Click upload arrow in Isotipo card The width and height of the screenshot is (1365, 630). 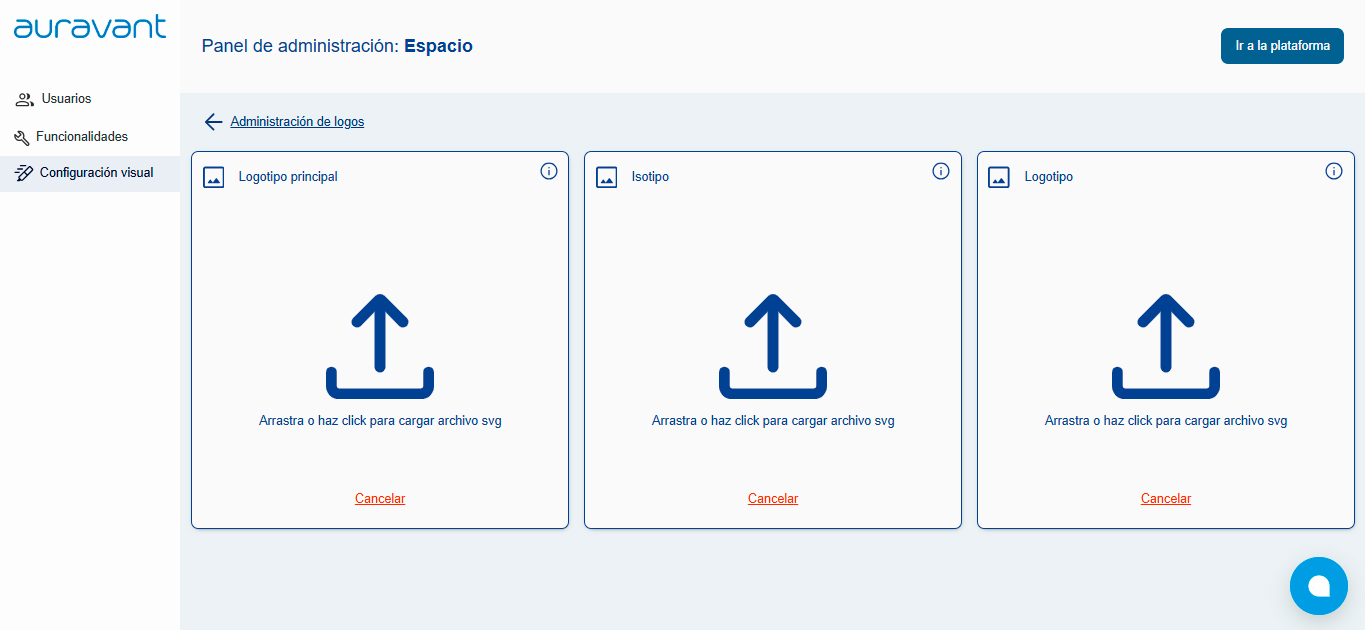point(773,345)
